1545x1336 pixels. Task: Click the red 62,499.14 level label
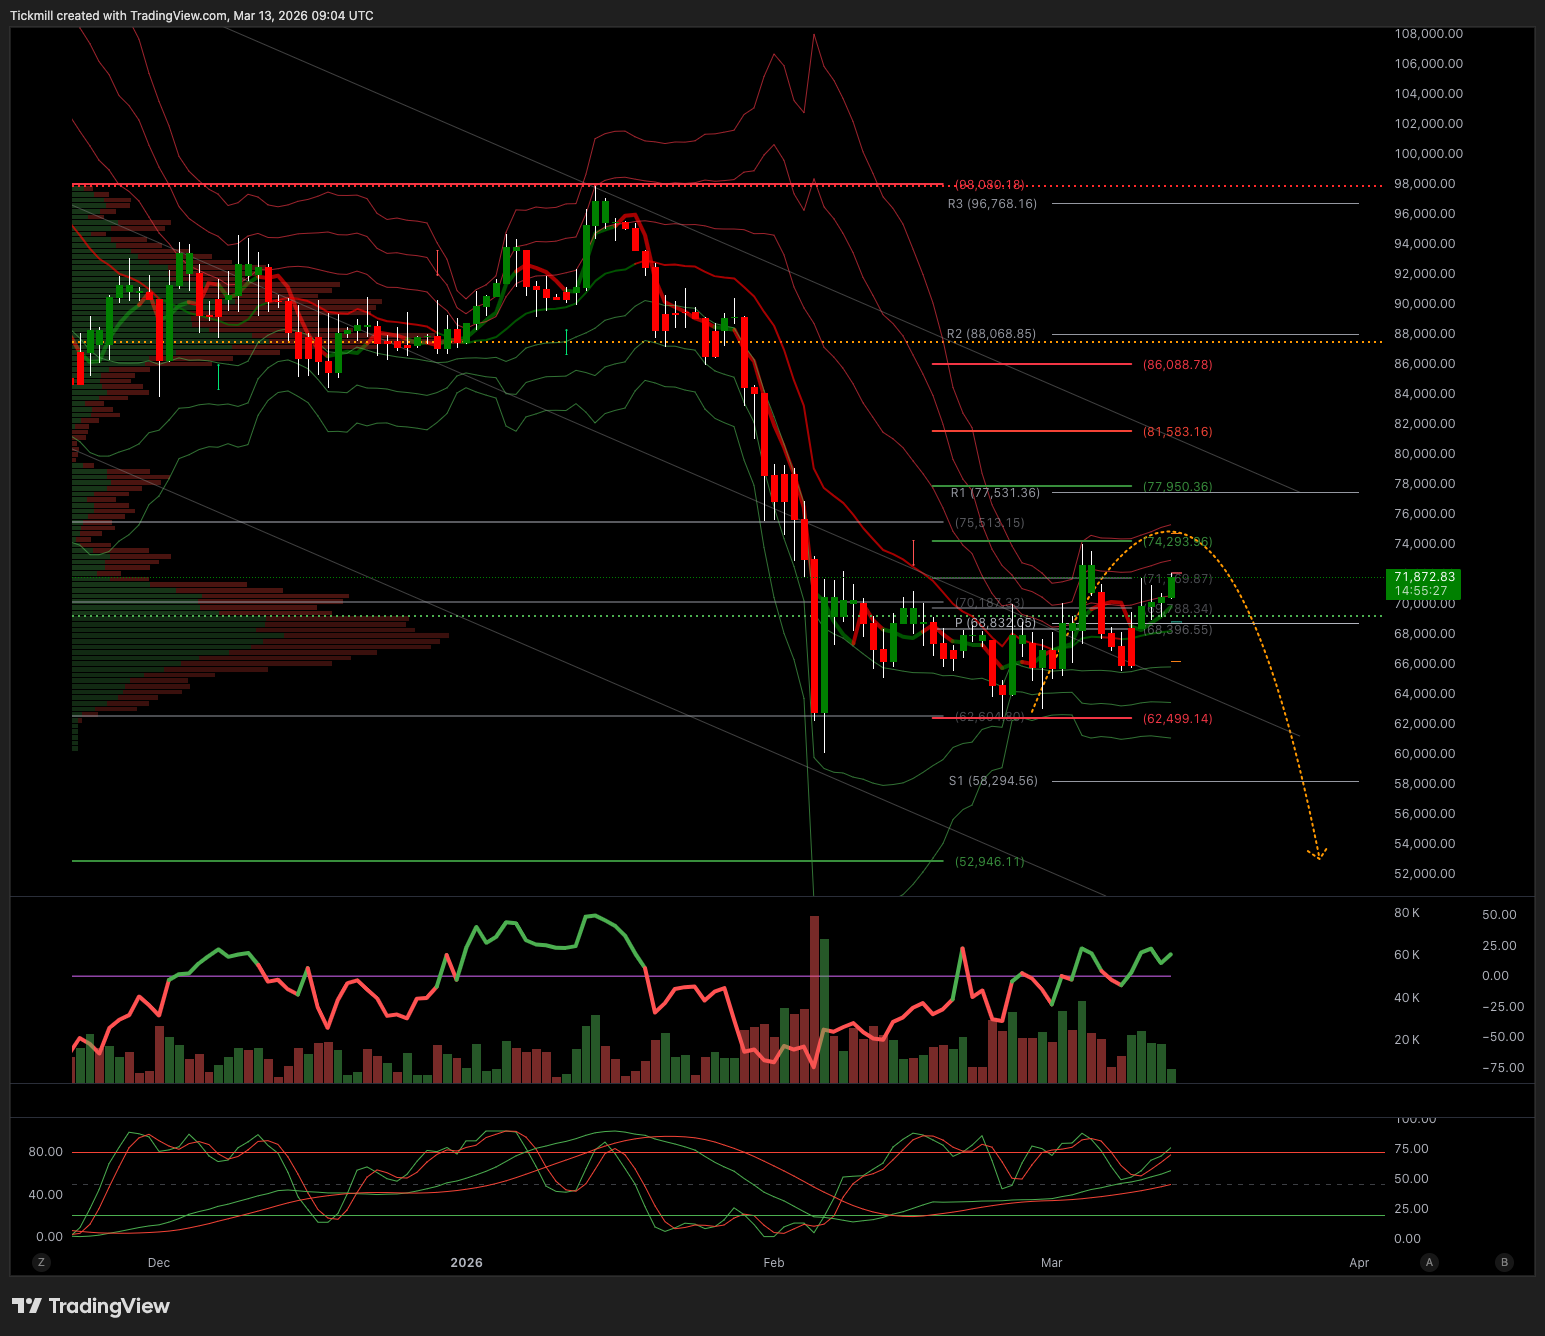tap(1177, 719)
